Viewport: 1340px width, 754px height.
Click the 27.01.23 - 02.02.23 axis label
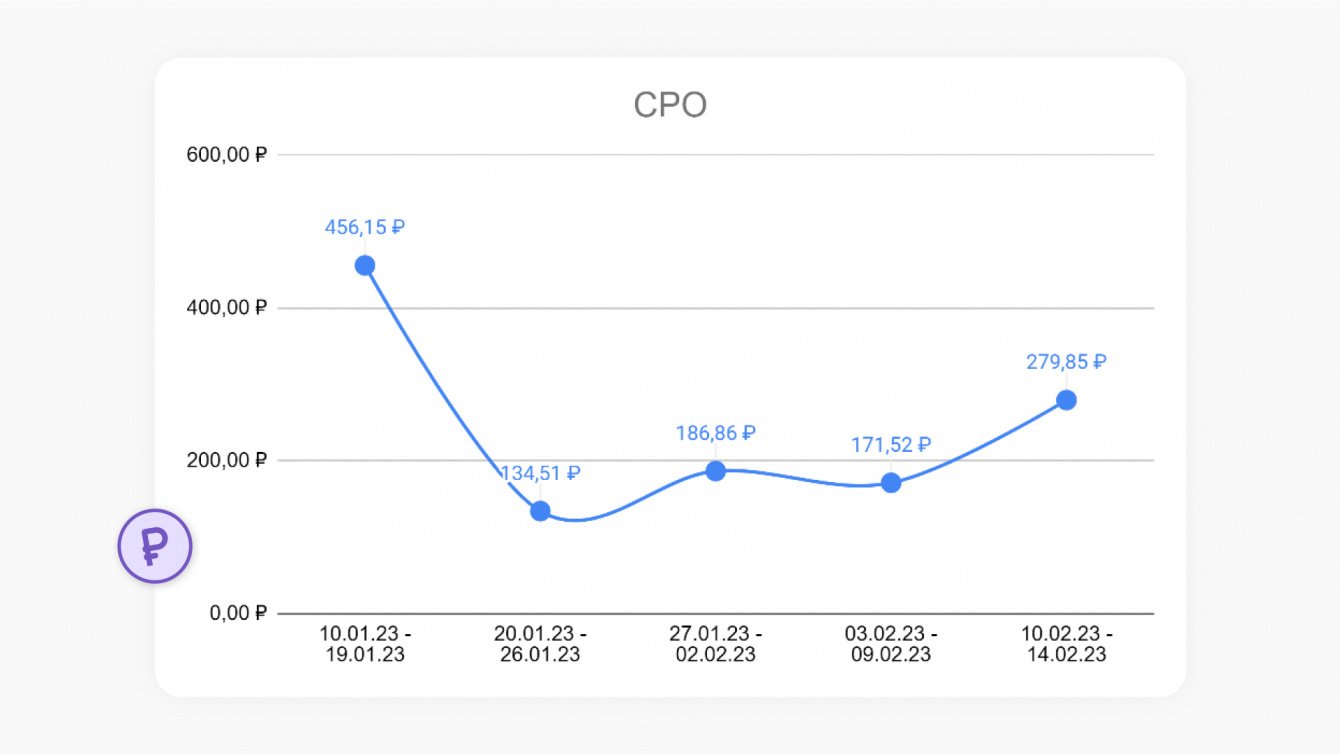tap(716, 644)
